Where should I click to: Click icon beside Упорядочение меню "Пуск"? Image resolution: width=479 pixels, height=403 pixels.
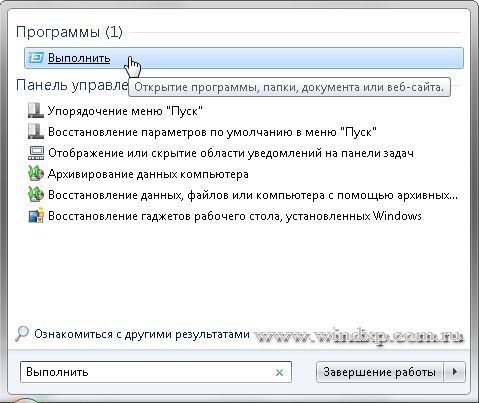pyautogui.click(x=36, y=111)
